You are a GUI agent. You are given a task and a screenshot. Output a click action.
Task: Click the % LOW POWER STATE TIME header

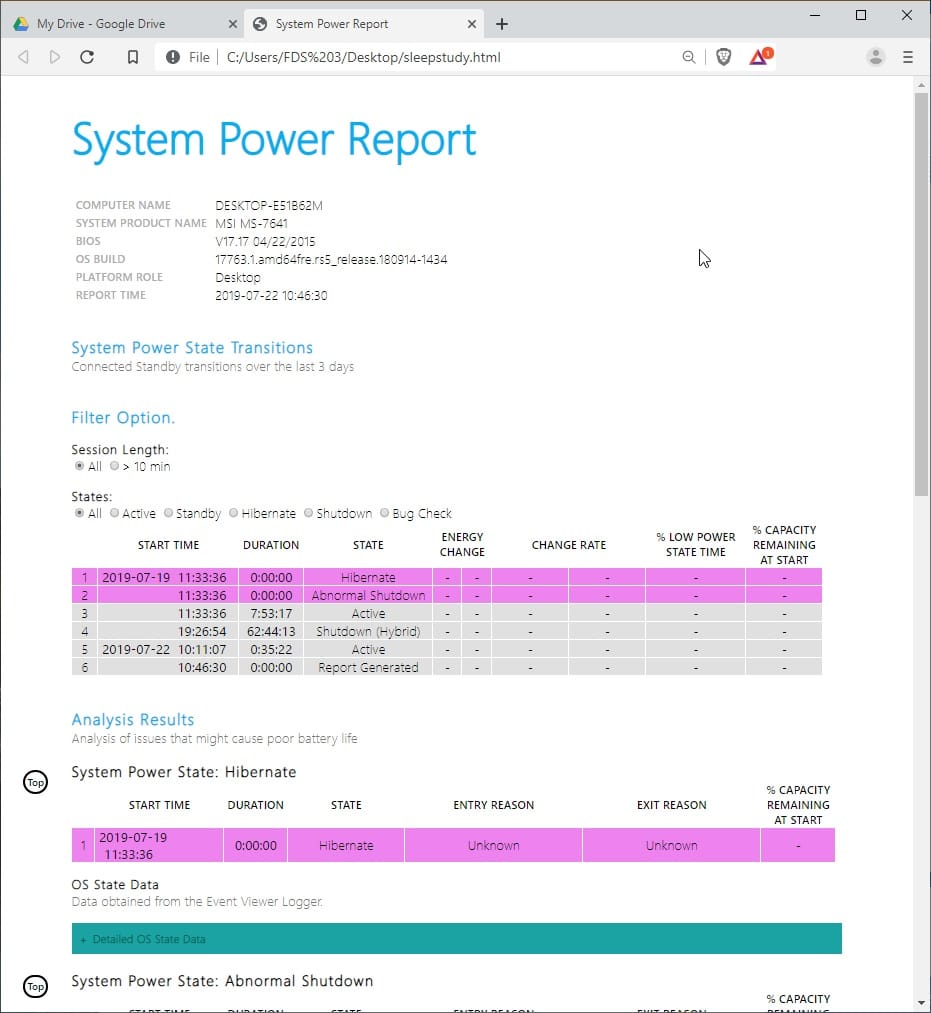pyautogui.click(x=696, y=545)
